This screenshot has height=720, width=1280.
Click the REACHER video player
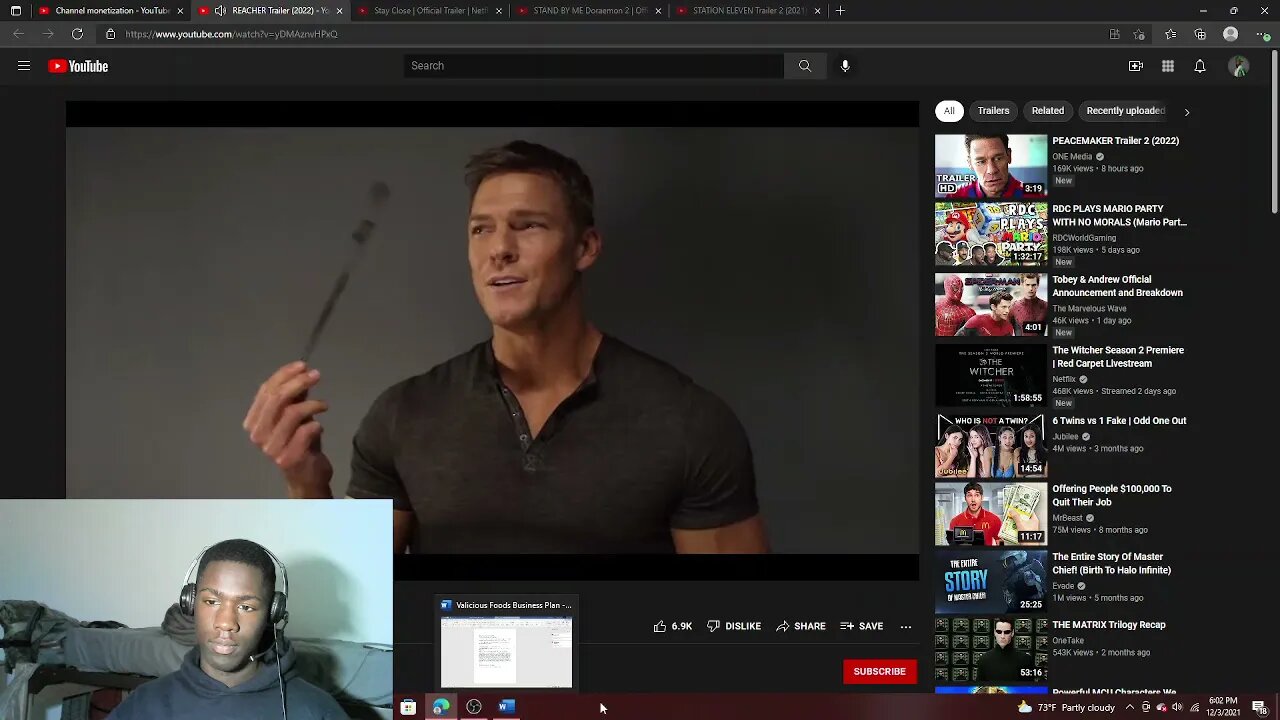492,340
